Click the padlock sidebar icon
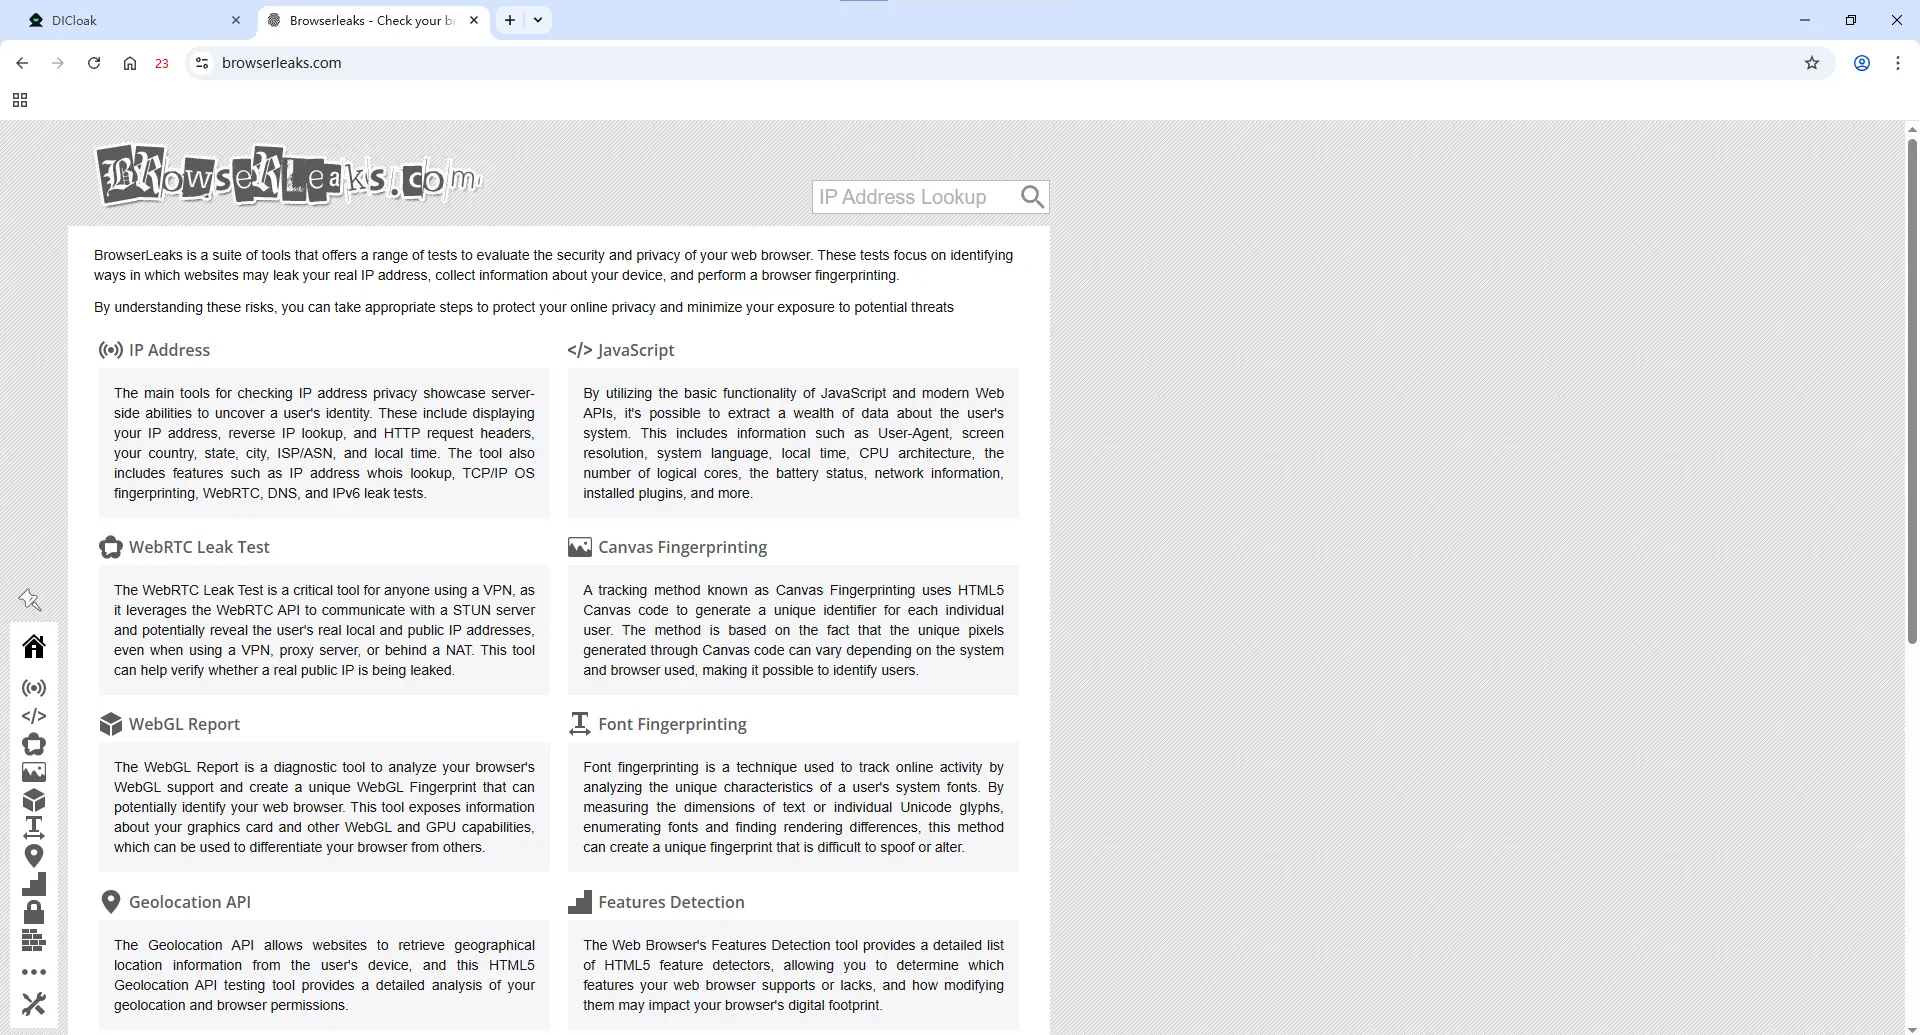Viewport: 1920px width, 1035px height. tap(34, 912)
